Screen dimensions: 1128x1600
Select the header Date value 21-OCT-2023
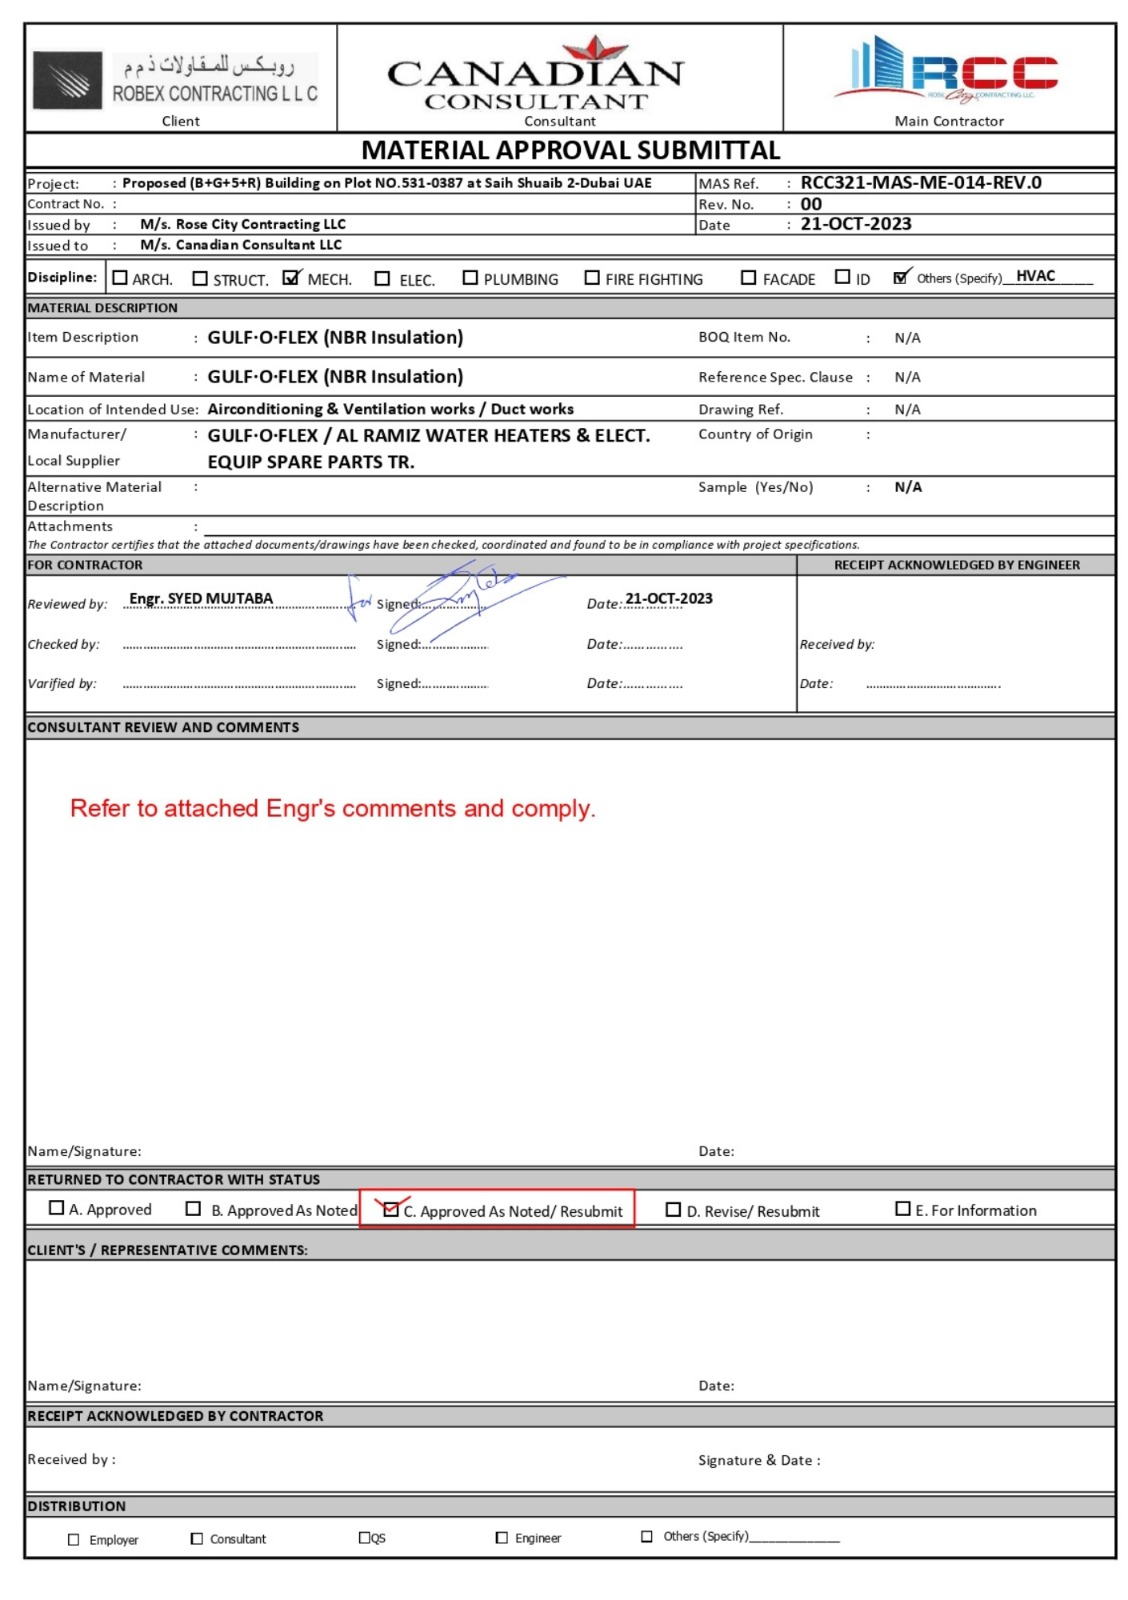coord(856,224)
